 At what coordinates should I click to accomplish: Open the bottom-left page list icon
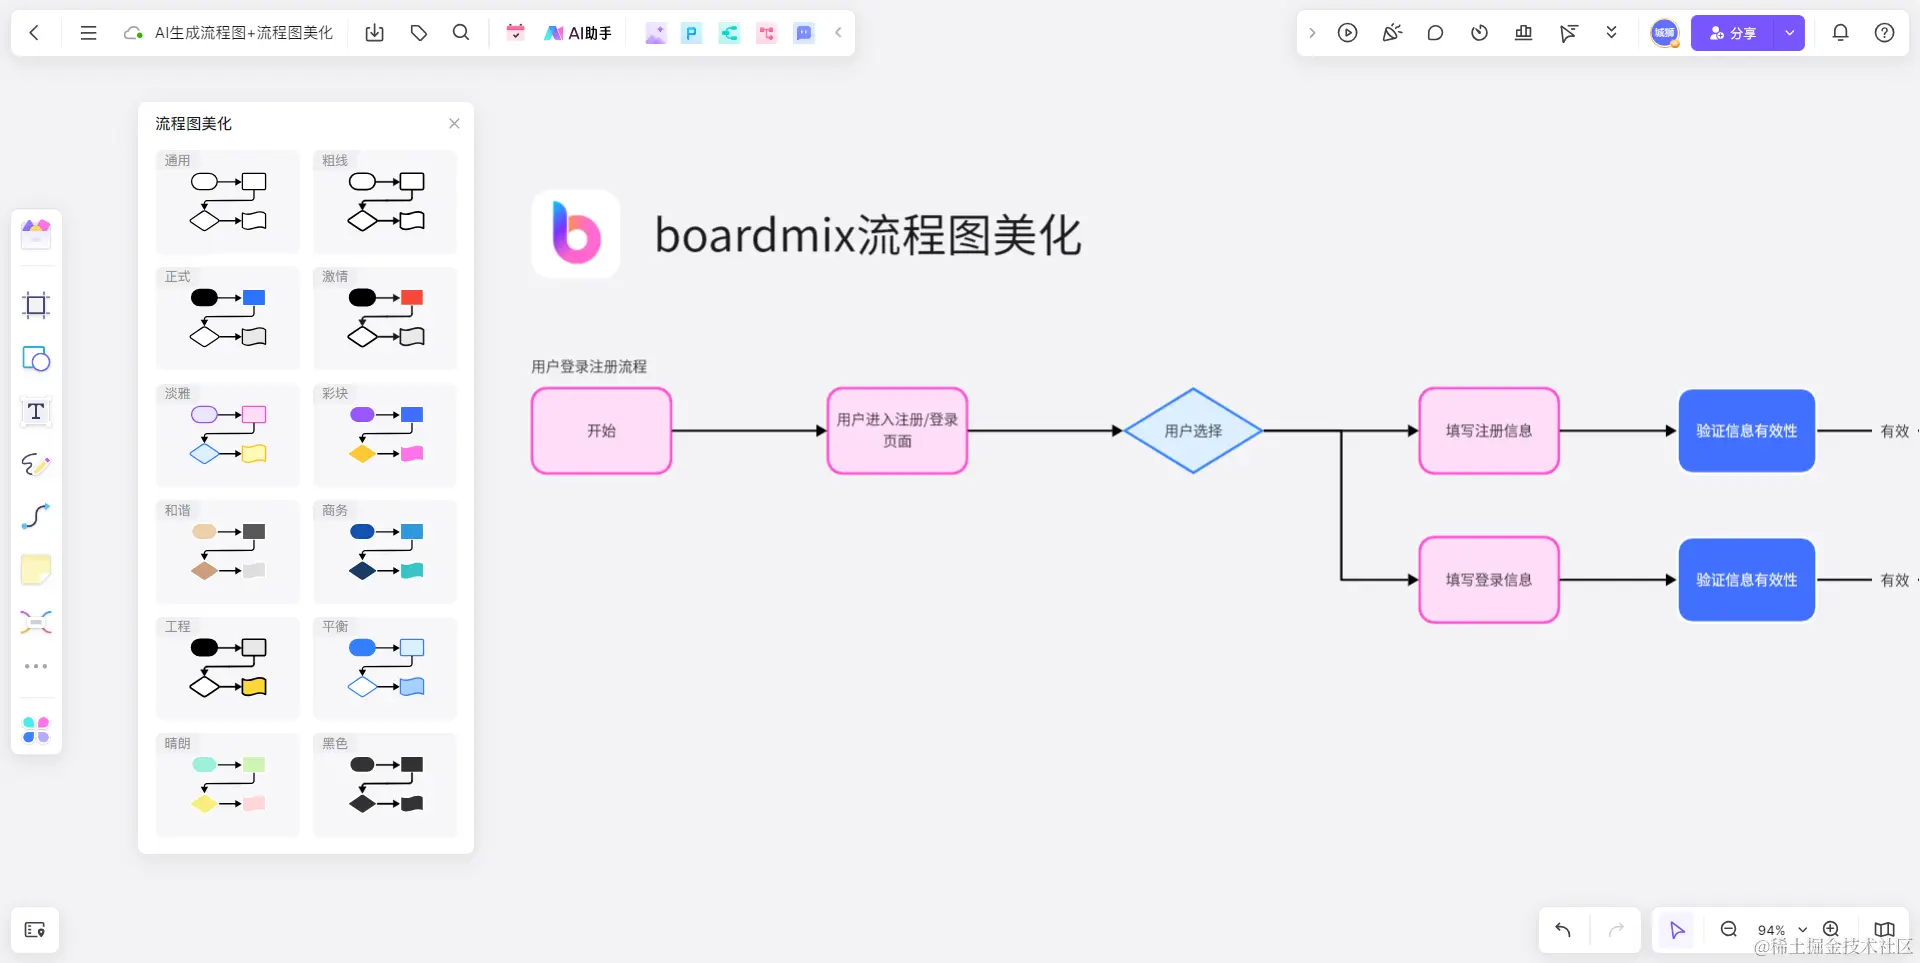click(35, 930)
